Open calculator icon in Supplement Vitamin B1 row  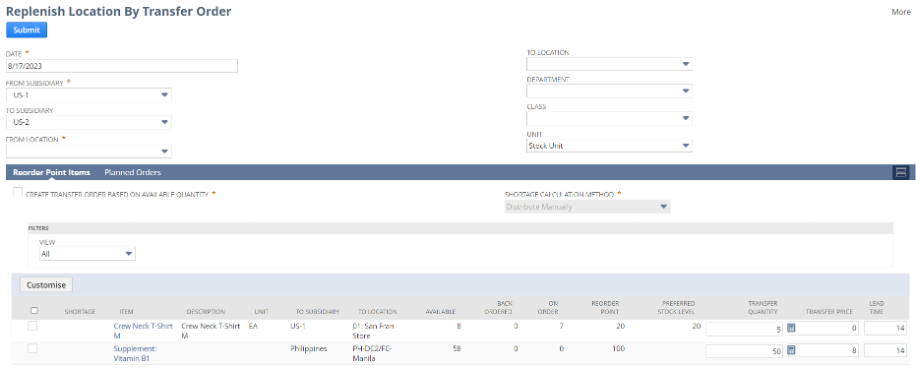pyautogui.click(x=791, y=350)
